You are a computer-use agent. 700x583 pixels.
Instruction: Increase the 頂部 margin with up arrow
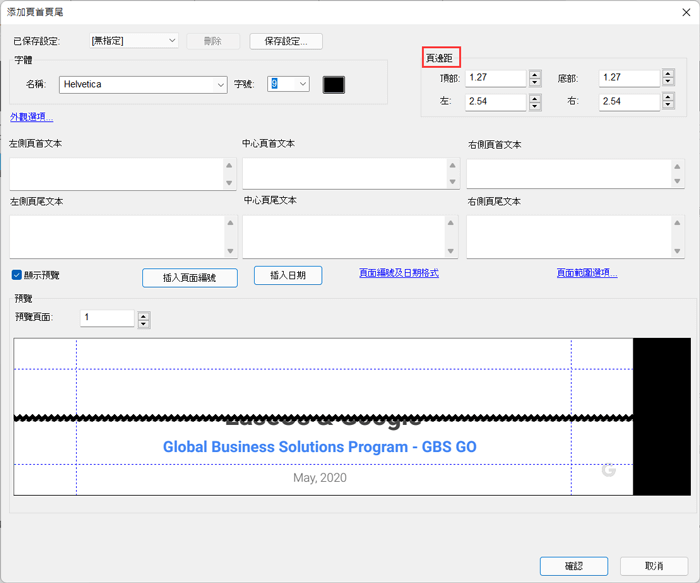coord(535,74)
